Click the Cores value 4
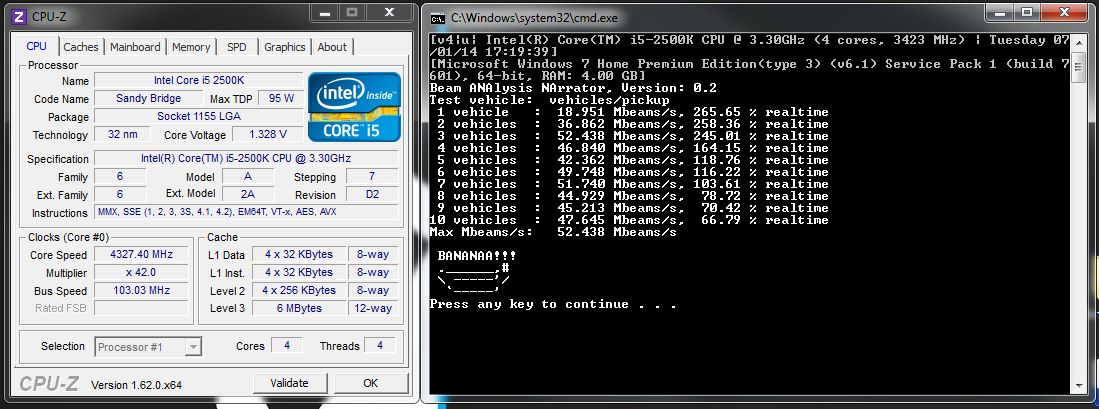 286,345
